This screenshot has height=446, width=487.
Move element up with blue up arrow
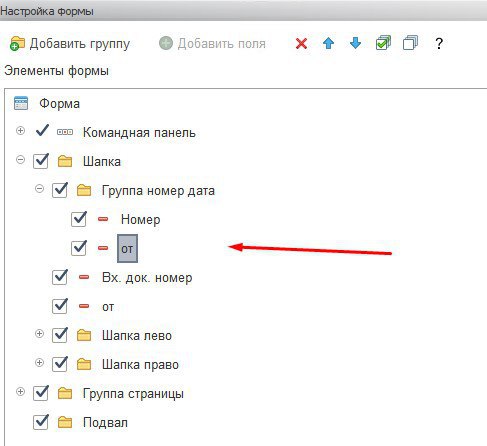click(x=329, y=43)
